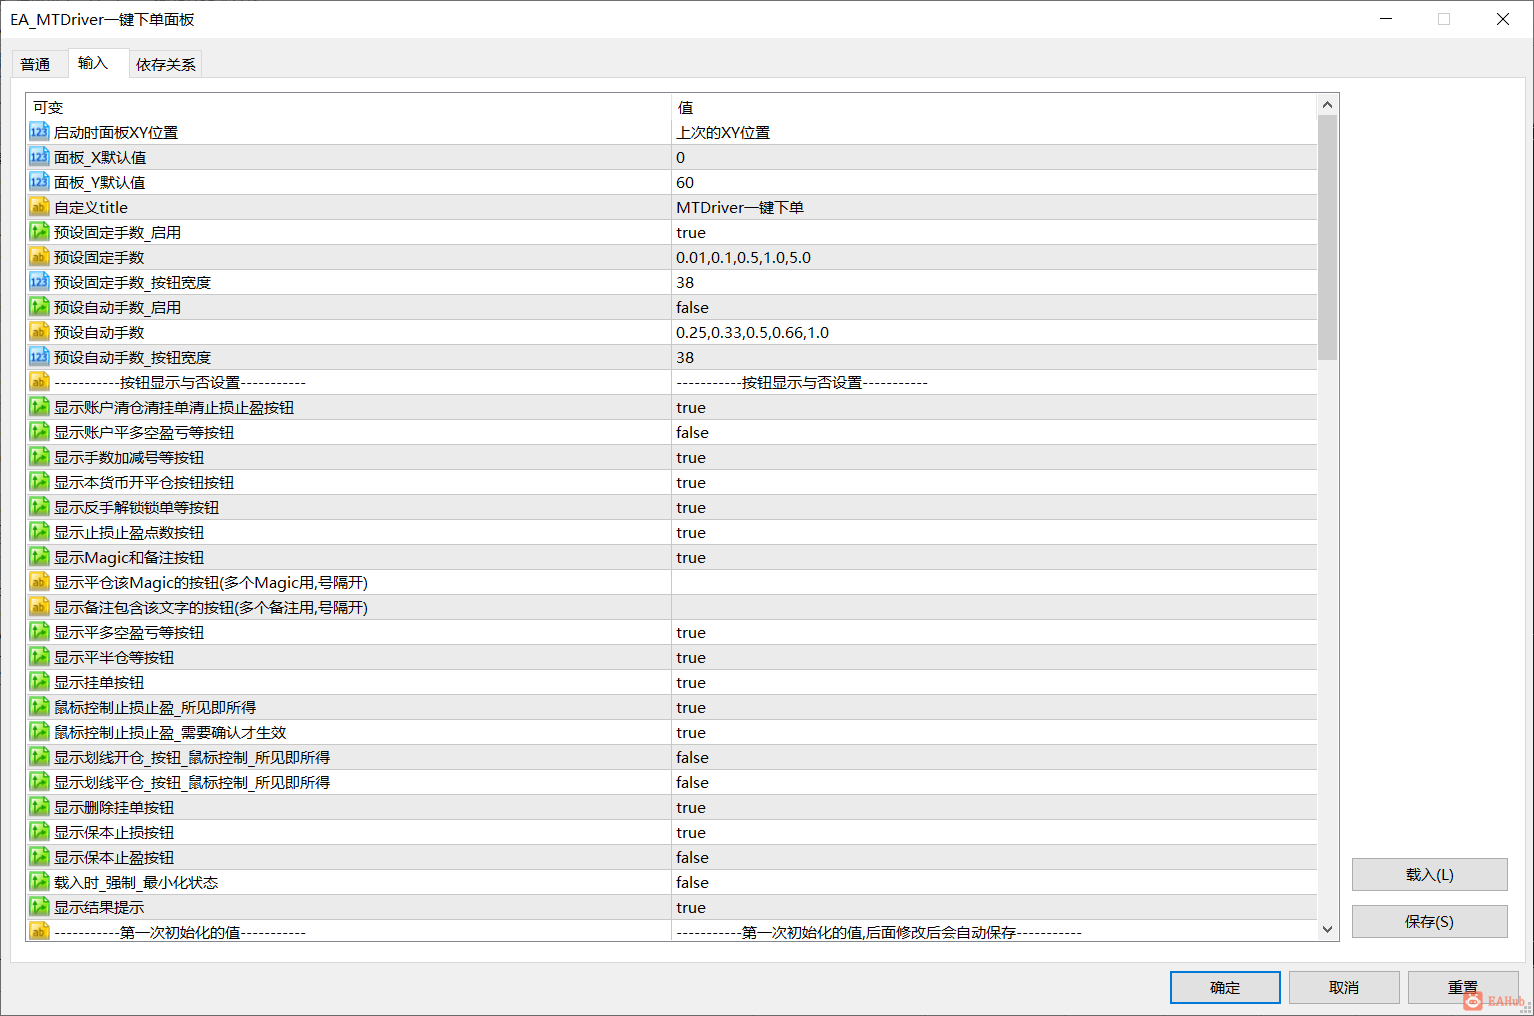Select the true value of 预设固定手数_启用
The image size is (1534, 1016).
point(691,232)
